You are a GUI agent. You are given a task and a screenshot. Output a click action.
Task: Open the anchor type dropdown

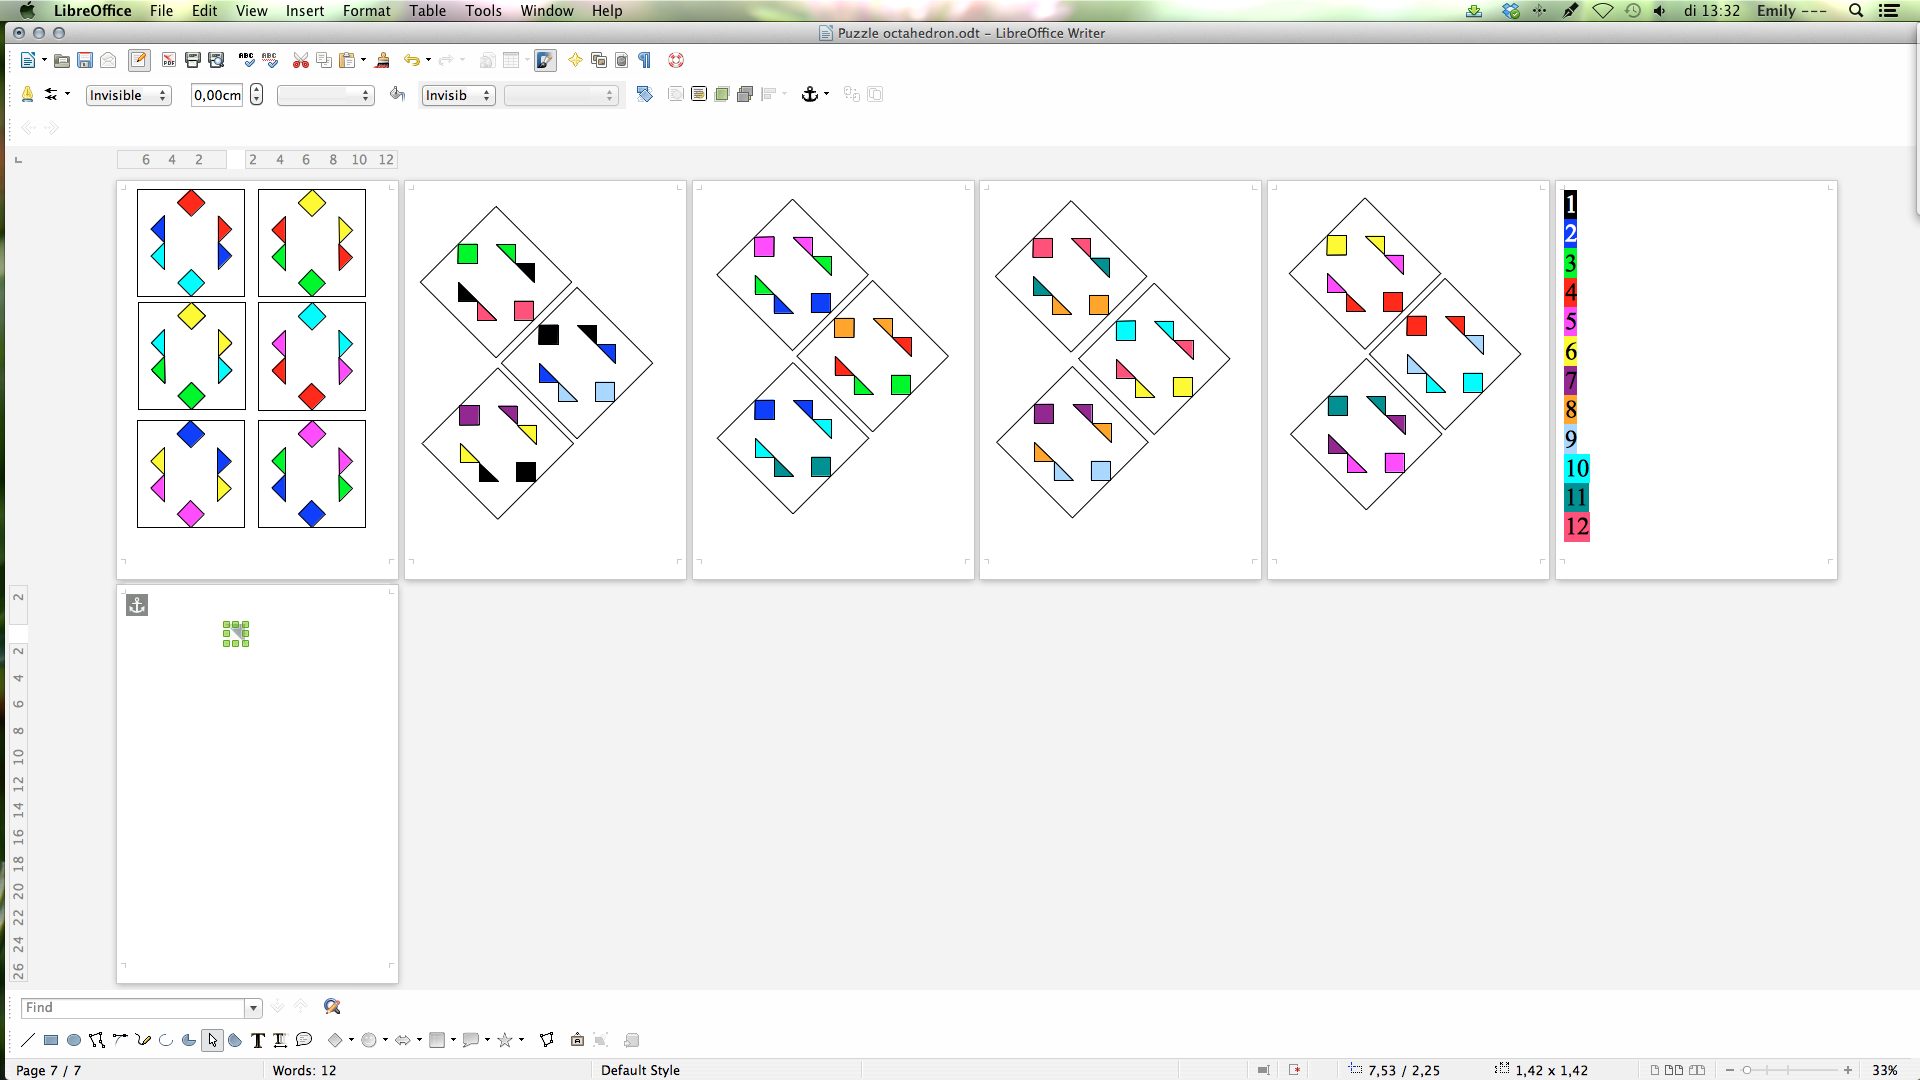click(x=827, y=95)
